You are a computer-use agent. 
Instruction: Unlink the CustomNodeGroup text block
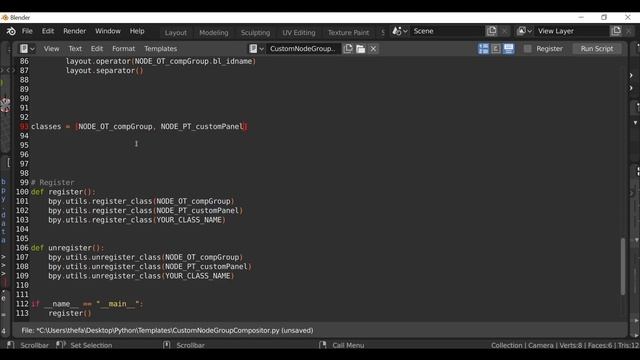click(x=373, y=49)
